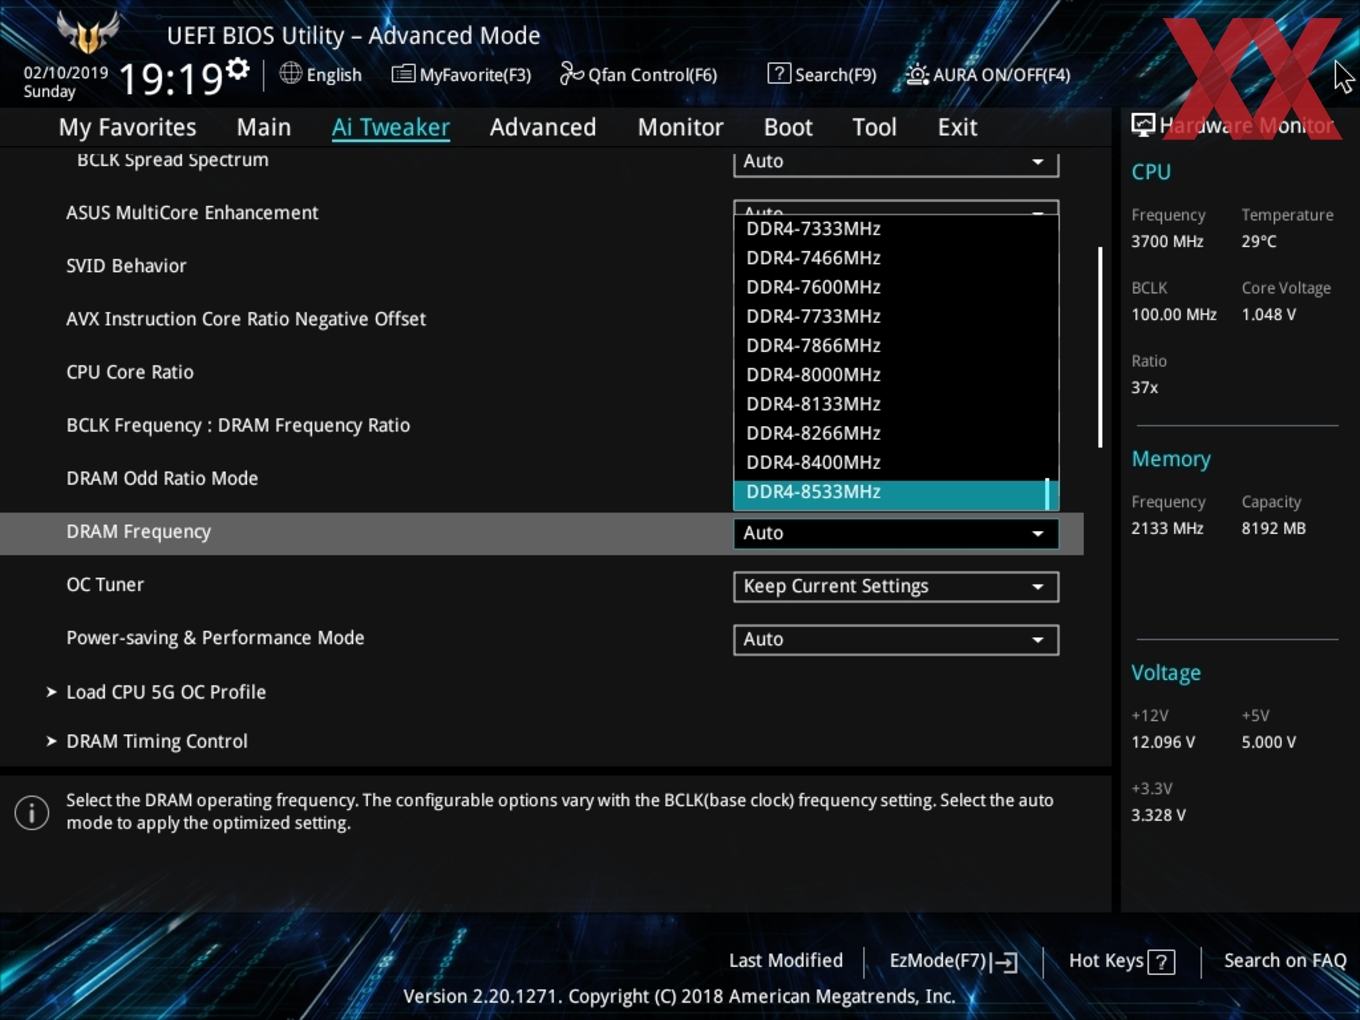The image size is (1360, 1020).
Task: Select BCLK Frequency : DRAM Frequency Ratio row
Action: [x=238, y=425]
